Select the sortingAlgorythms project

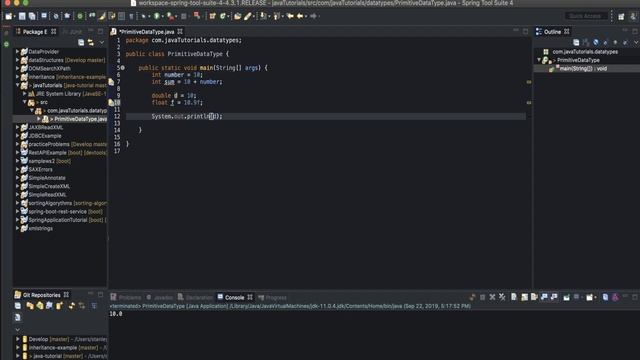(x=50, y=203)
